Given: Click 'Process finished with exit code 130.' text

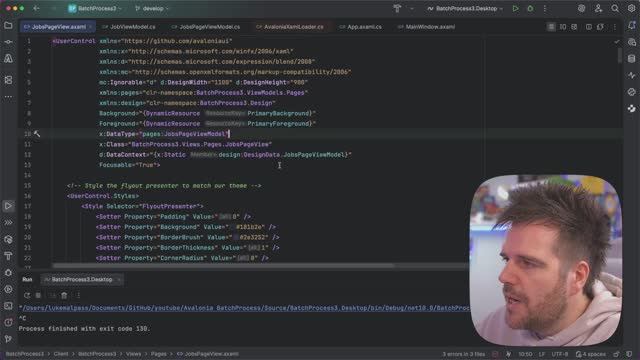Looking at the screenshot, I should point(84,329).
